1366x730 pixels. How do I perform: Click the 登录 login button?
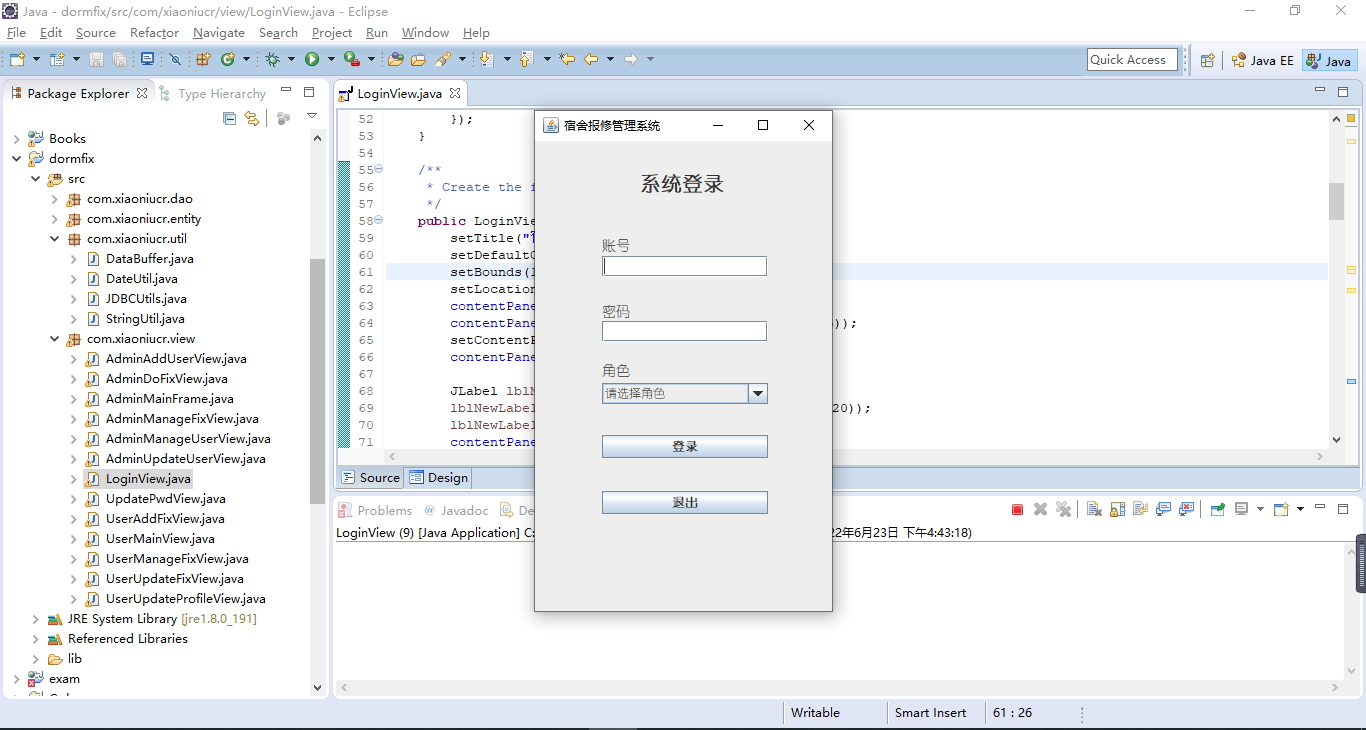(684, 447)
